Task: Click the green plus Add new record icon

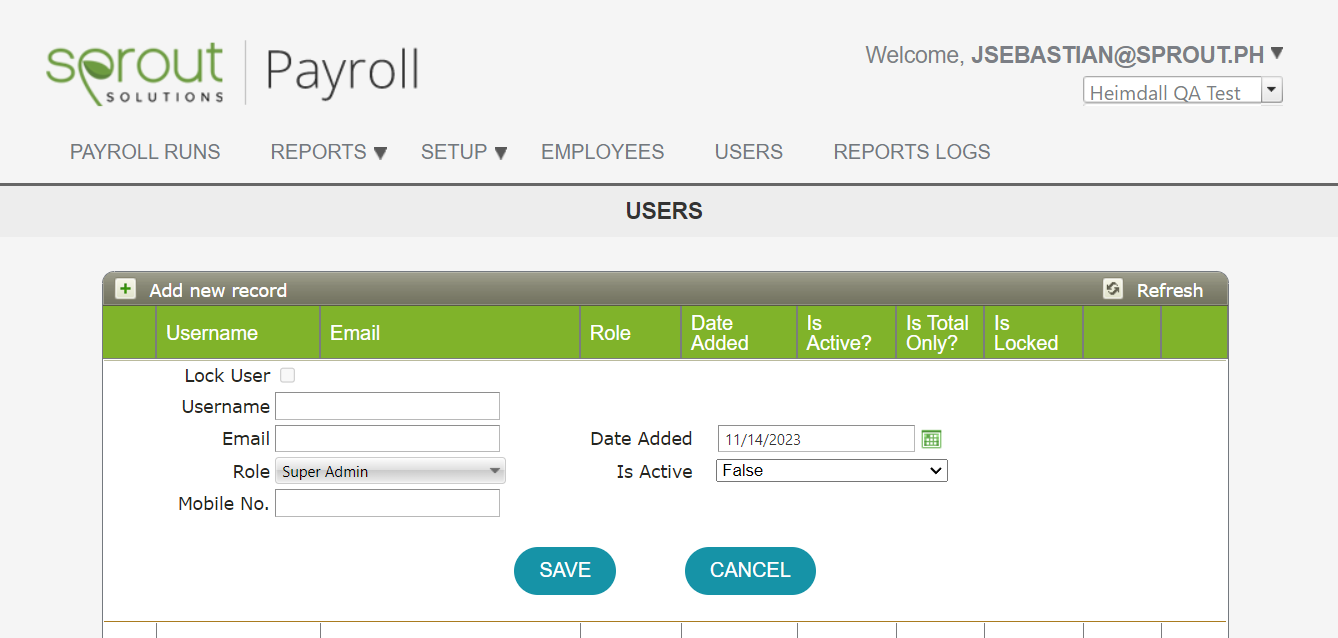Action: (125, 289)
